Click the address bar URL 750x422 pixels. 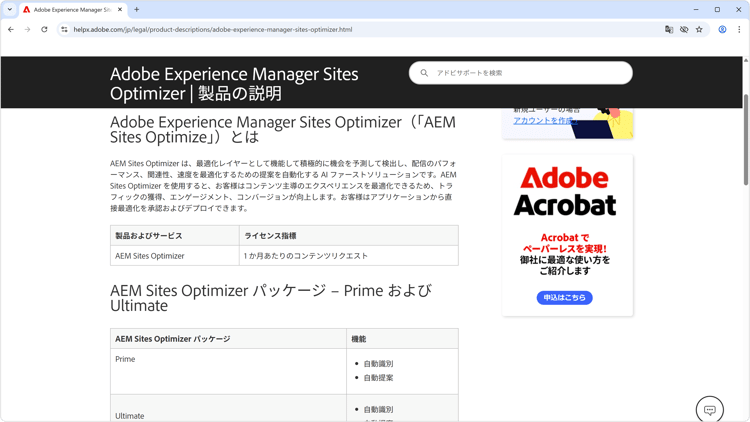point(212,29)
